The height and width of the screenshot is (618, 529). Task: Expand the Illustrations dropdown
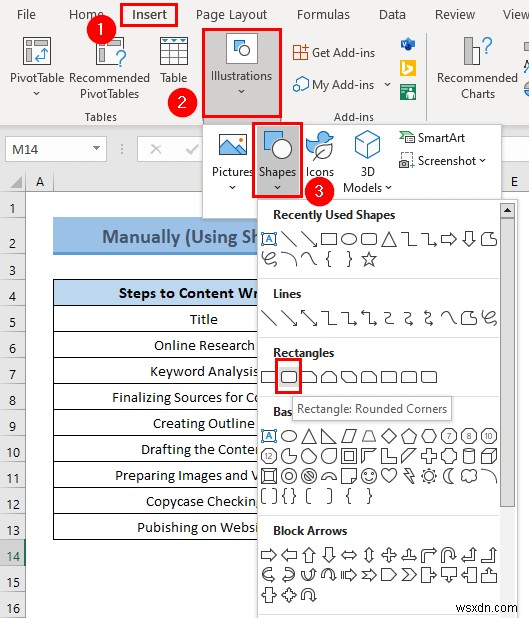[241, 73]
